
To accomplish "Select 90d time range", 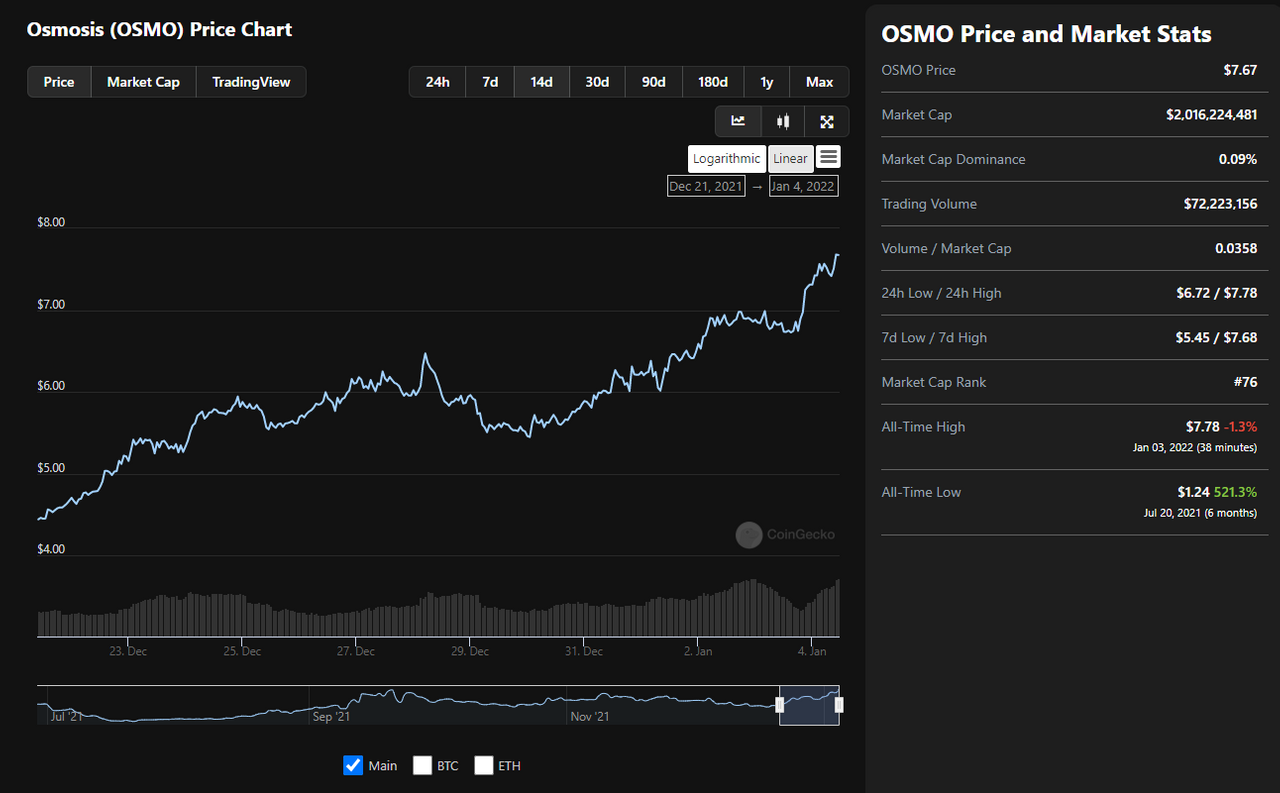I will click(x=654, y=82).
